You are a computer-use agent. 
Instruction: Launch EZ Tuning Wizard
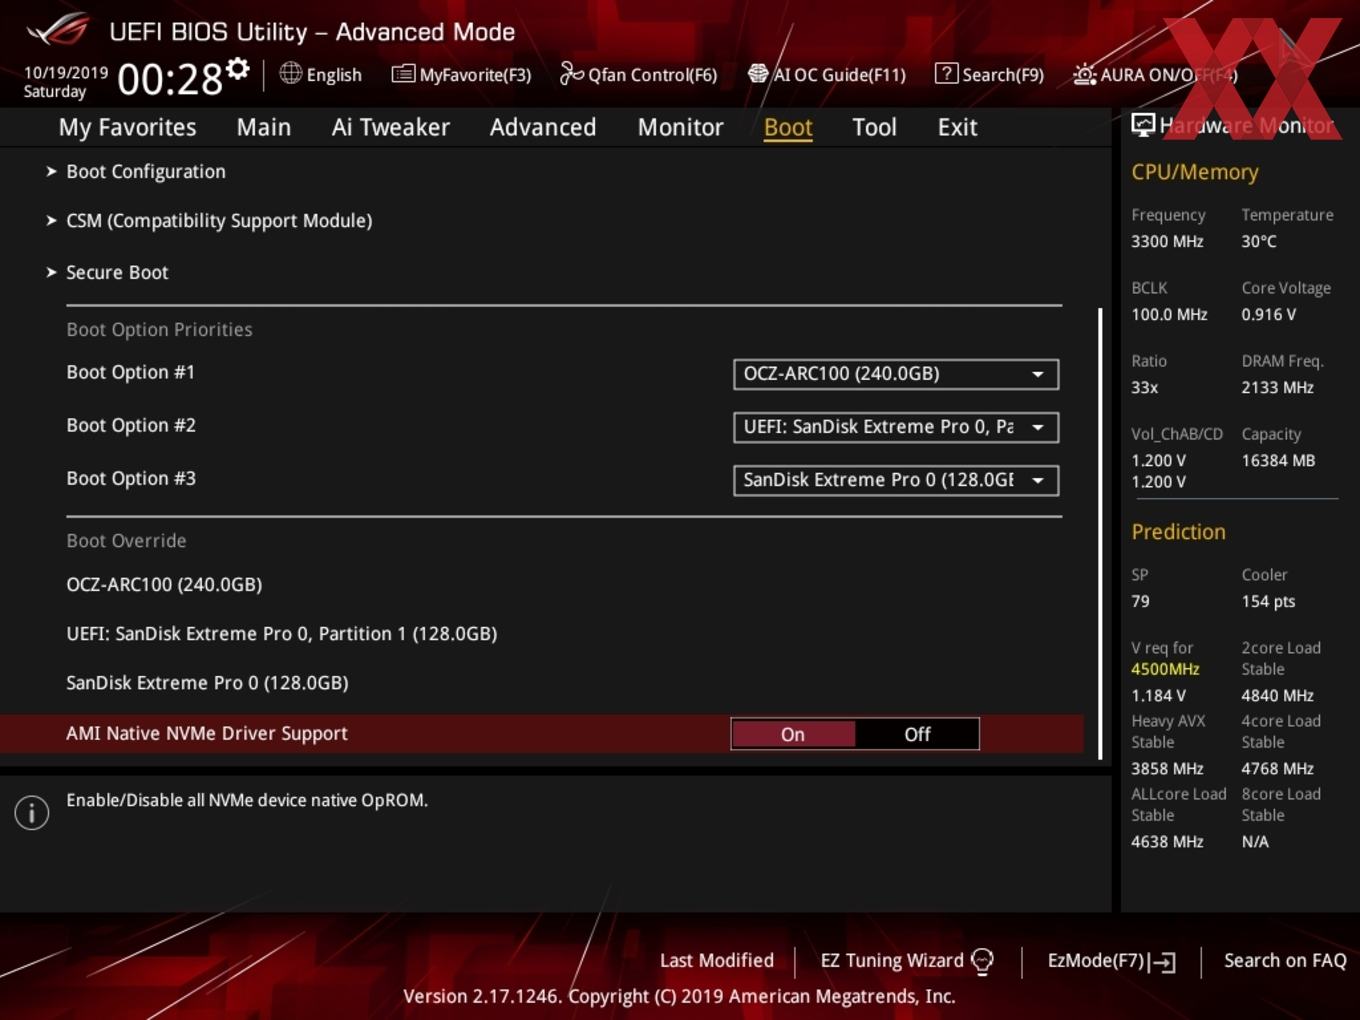pyautogui.click(x=892, y=961)
